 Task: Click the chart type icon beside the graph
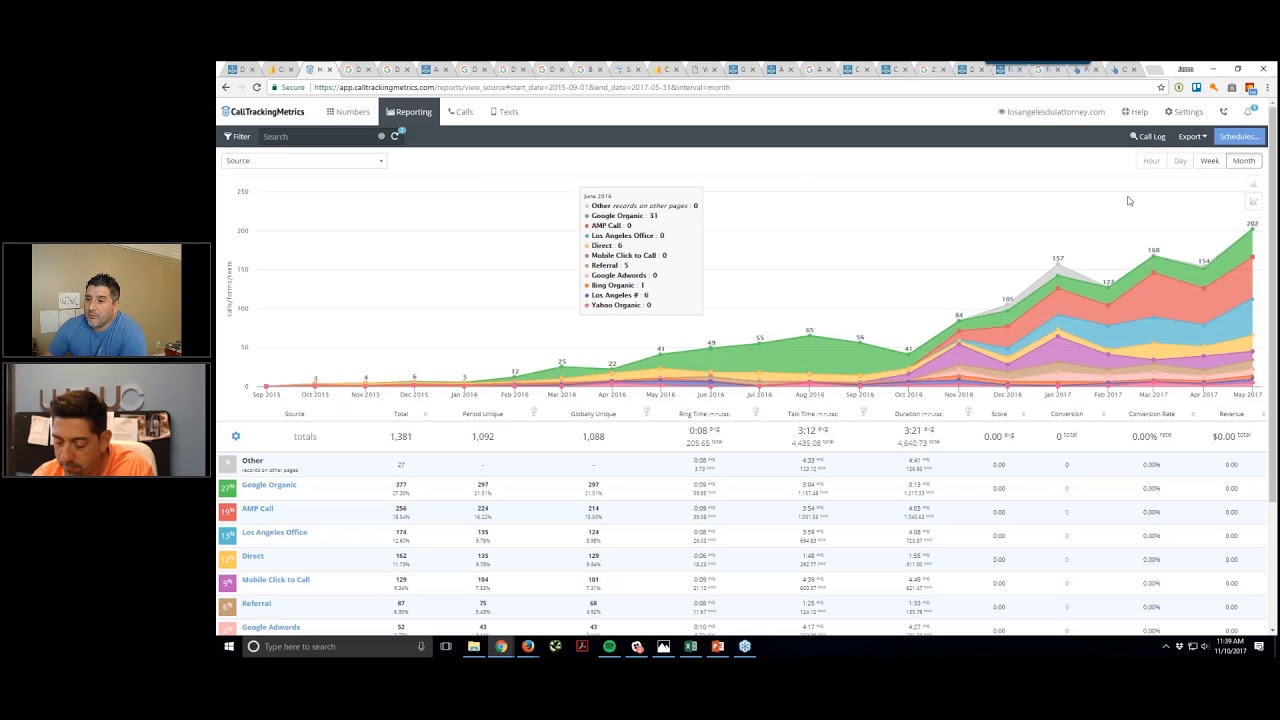pyautogui.click(x=1253, y=202)
